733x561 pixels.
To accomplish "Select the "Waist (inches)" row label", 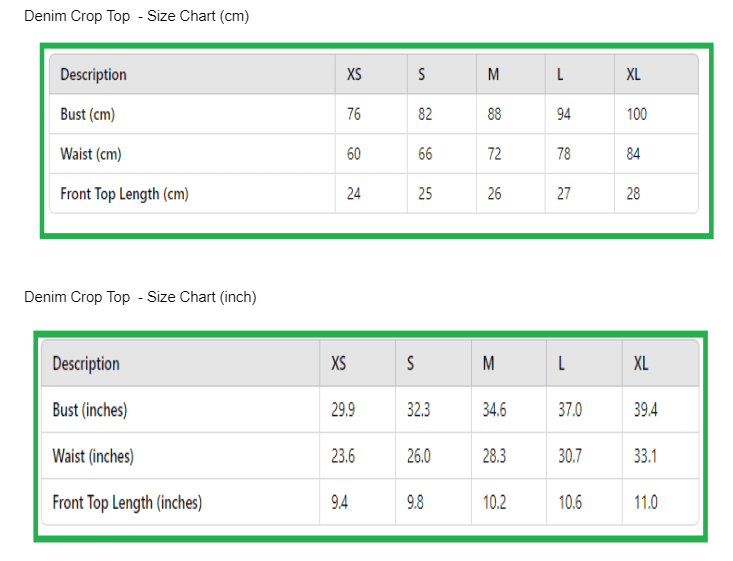I will [x=93, y=456].
